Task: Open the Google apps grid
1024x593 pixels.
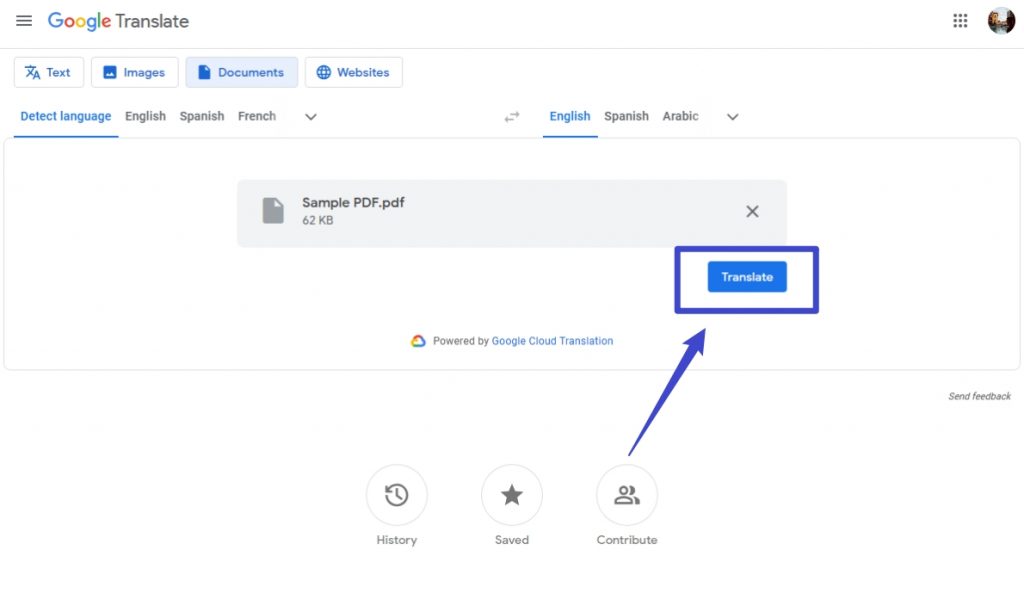Action: 960,21
